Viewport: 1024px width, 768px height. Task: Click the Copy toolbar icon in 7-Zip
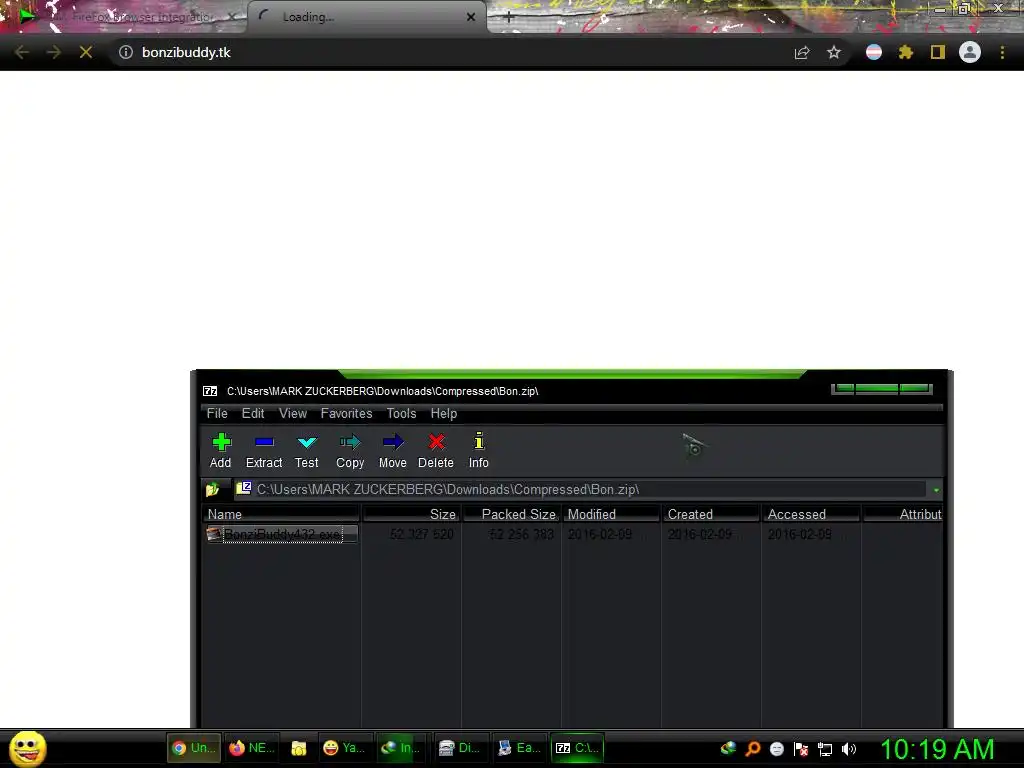[350, 451]
